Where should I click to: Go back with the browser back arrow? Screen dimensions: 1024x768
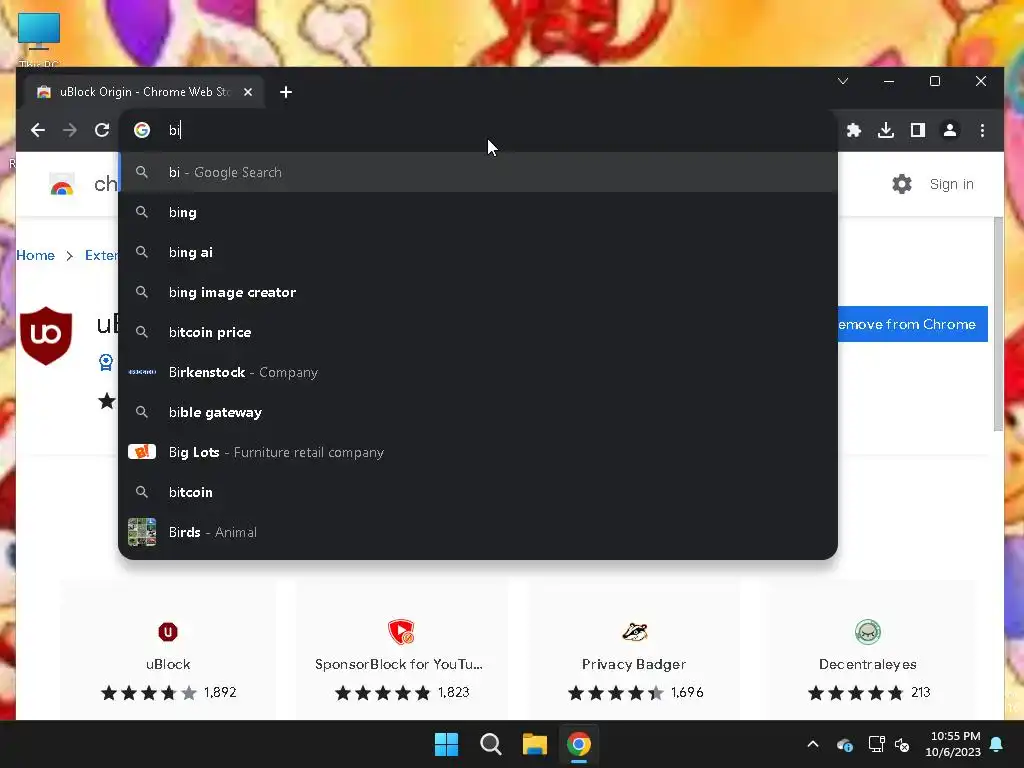tap(38, 130)
